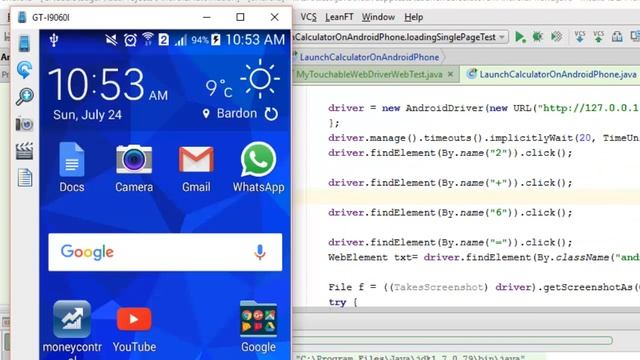Close the MyTouchableWebDriverWebTest.java tab

(450, 74)
